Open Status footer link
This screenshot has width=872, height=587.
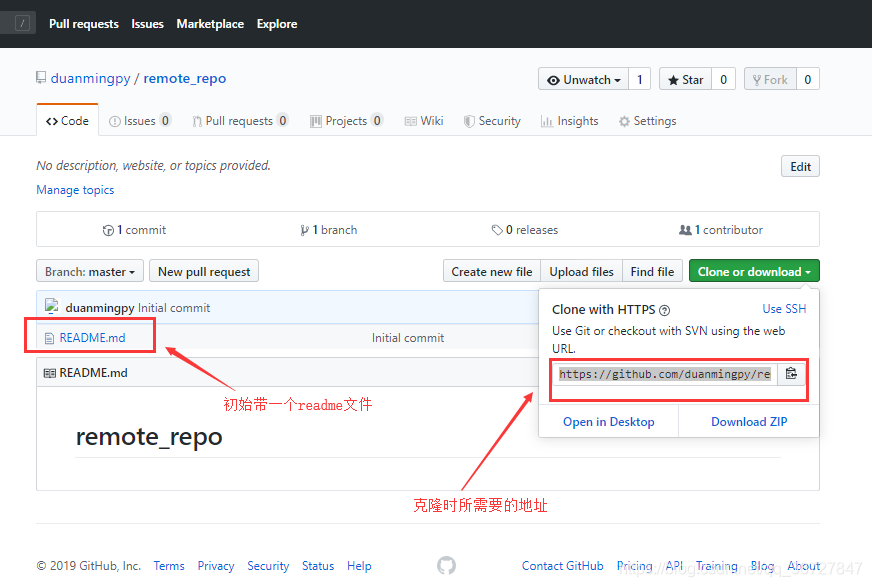318,566
